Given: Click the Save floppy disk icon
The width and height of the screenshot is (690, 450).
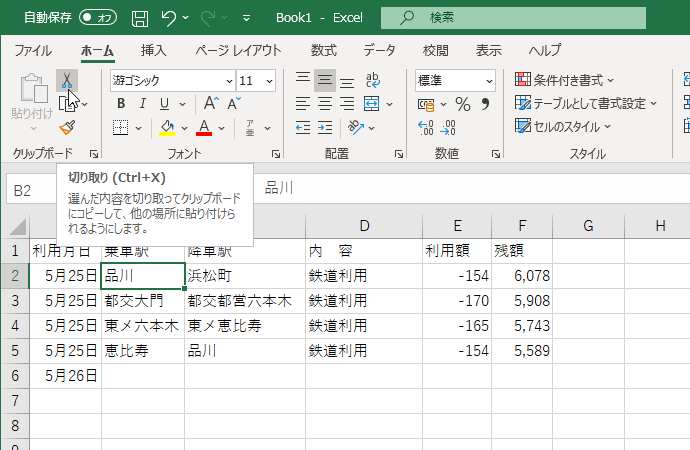Looking at the screenshot, I should pos(140,18).
